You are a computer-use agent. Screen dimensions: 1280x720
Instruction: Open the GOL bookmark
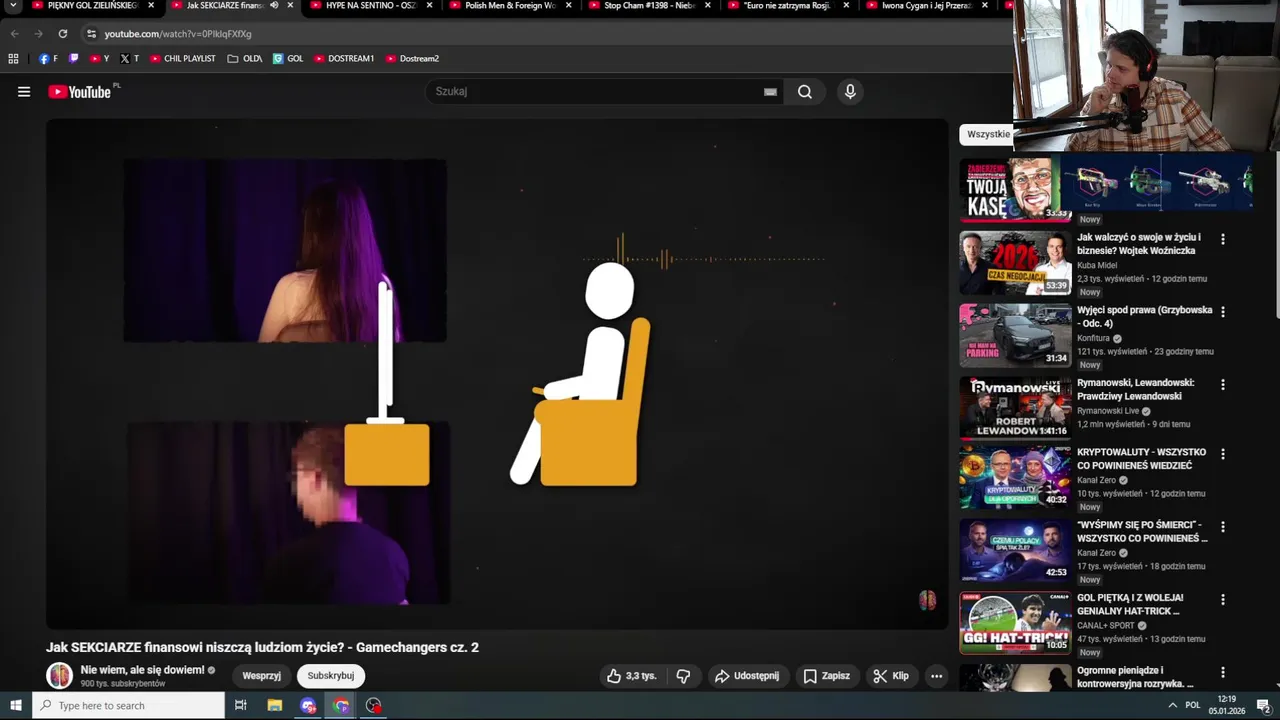pos(288,59)
